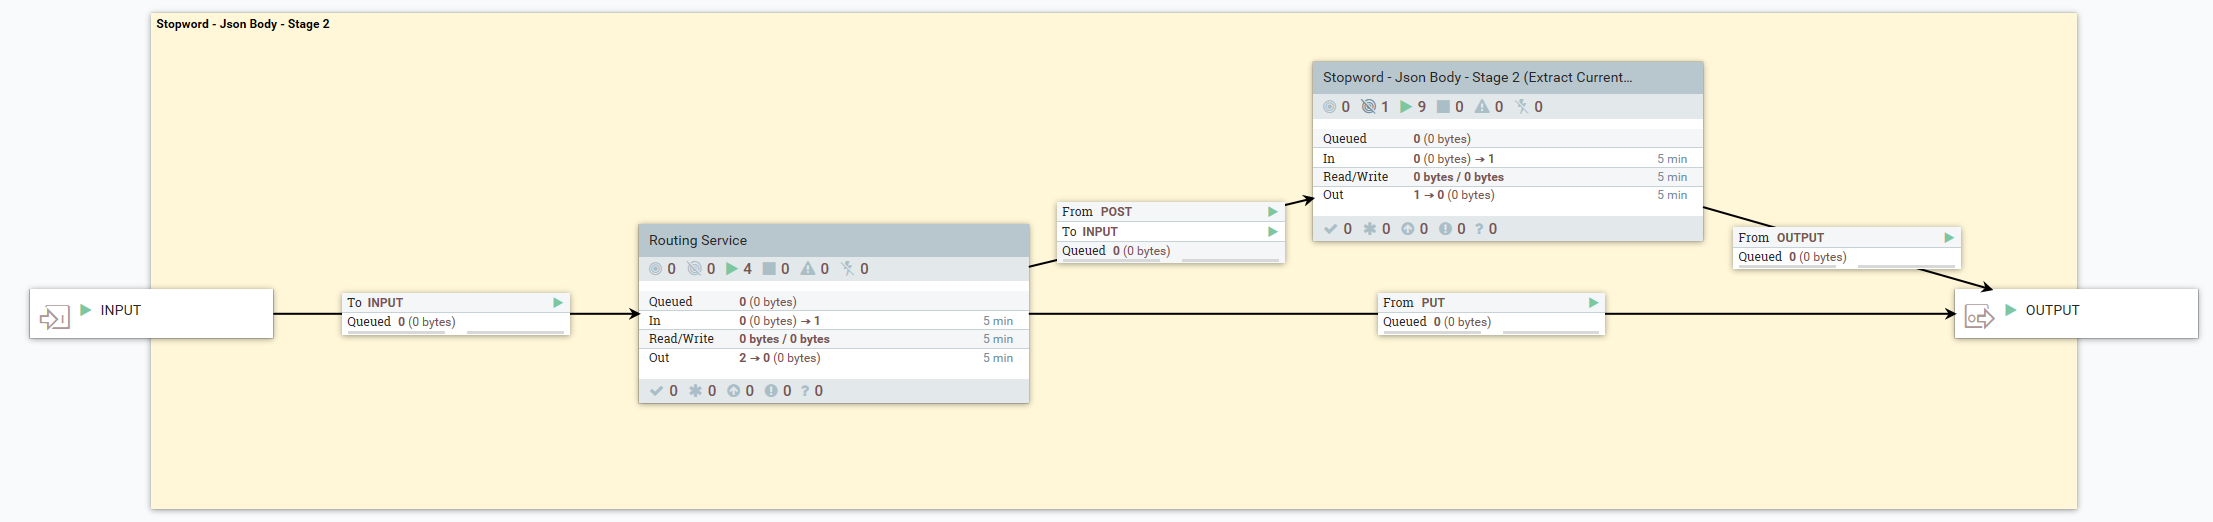Click the disabled count icon in Routing Service
Image resolution: width=2213 pixels, height=522 pixels.
click(848, 269)
